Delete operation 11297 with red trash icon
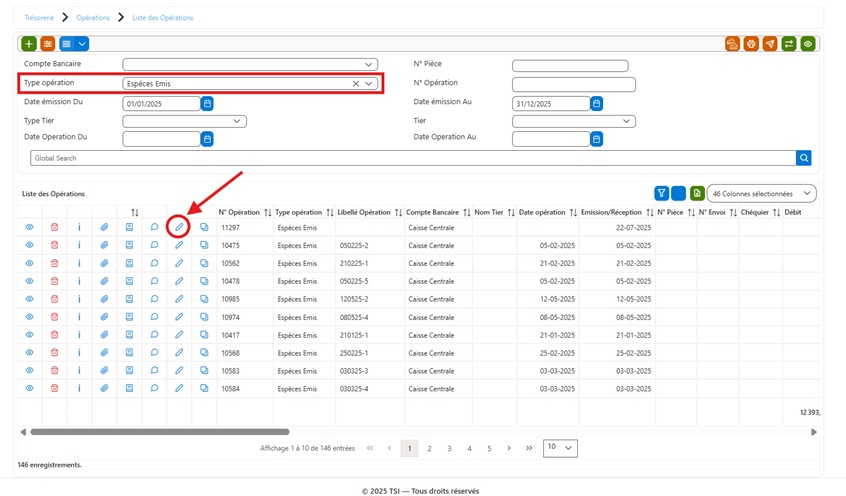 tap(54, 227)
